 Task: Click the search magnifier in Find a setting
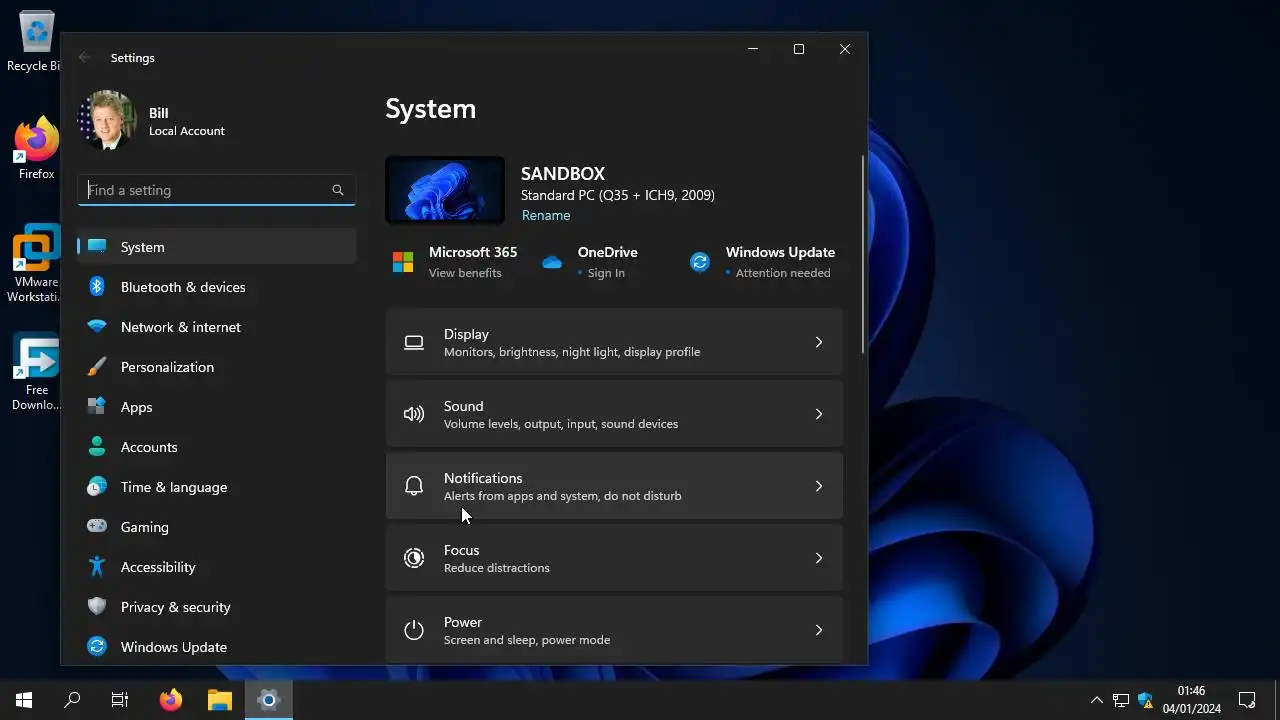(338, 190)
